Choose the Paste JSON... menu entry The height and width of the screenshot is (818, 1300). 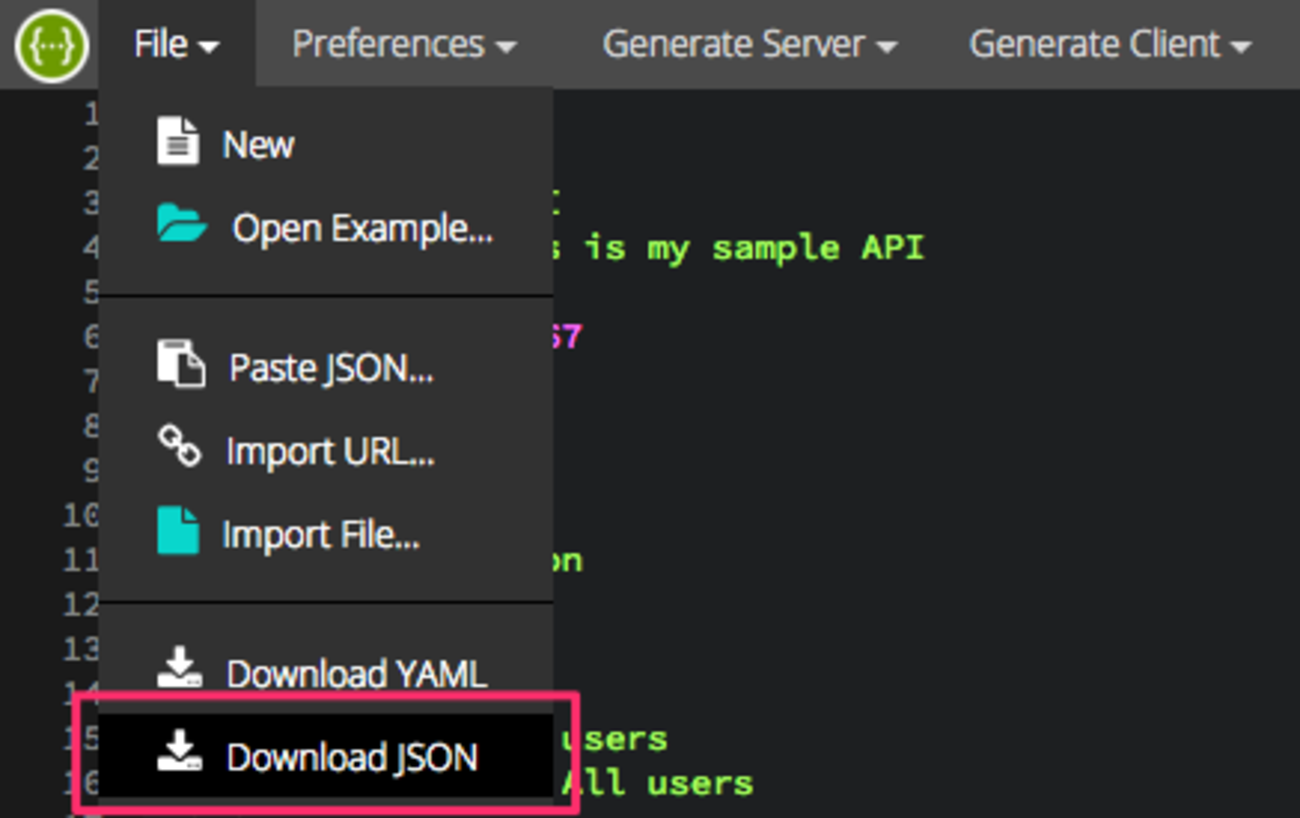[x=326, y=367]
